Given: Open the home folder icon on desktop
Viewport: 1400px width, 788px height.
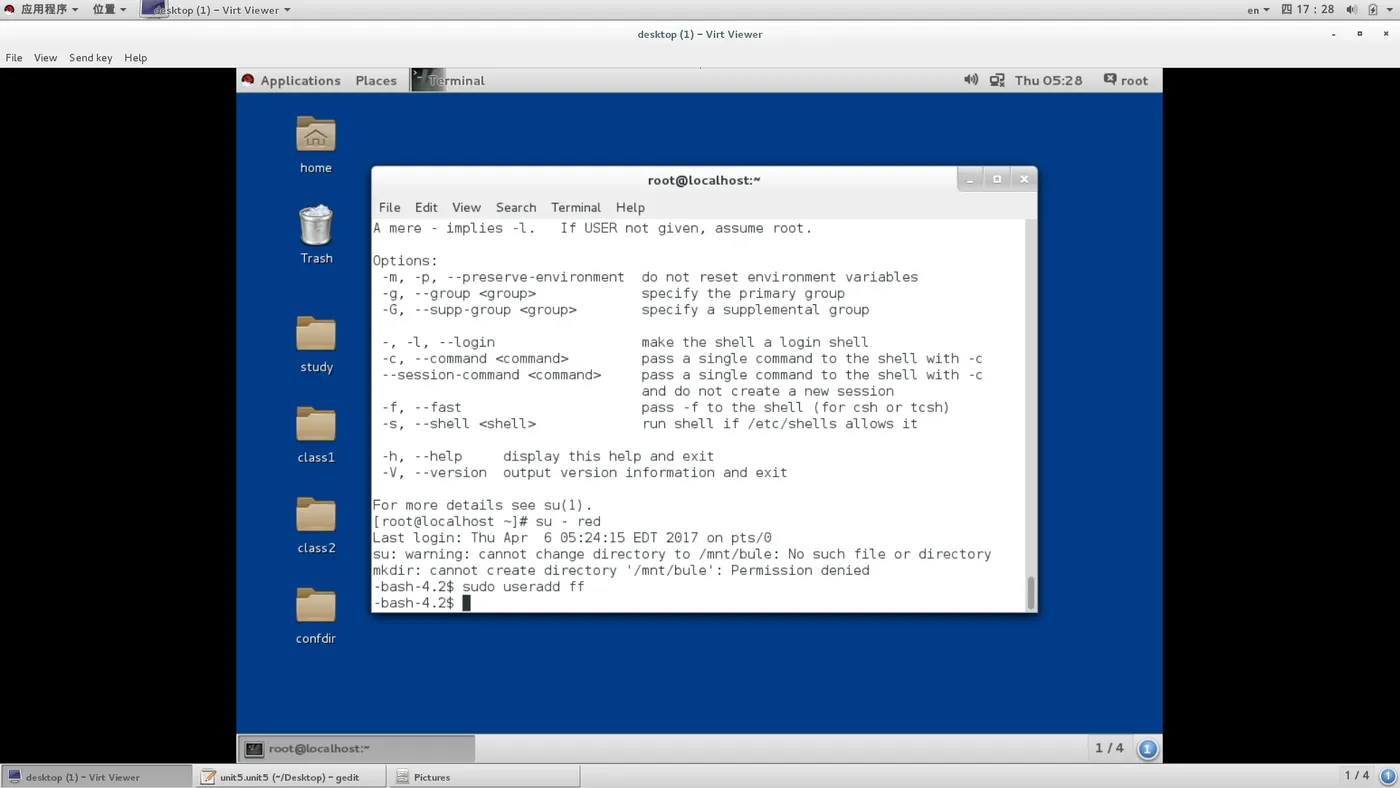Looking at the screenshot, I should 315,135.
